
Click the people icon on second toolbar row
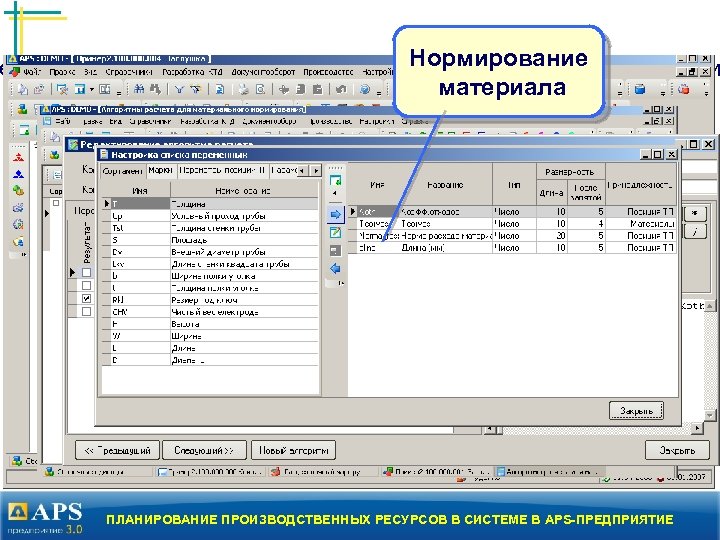(x=22, y=110)
